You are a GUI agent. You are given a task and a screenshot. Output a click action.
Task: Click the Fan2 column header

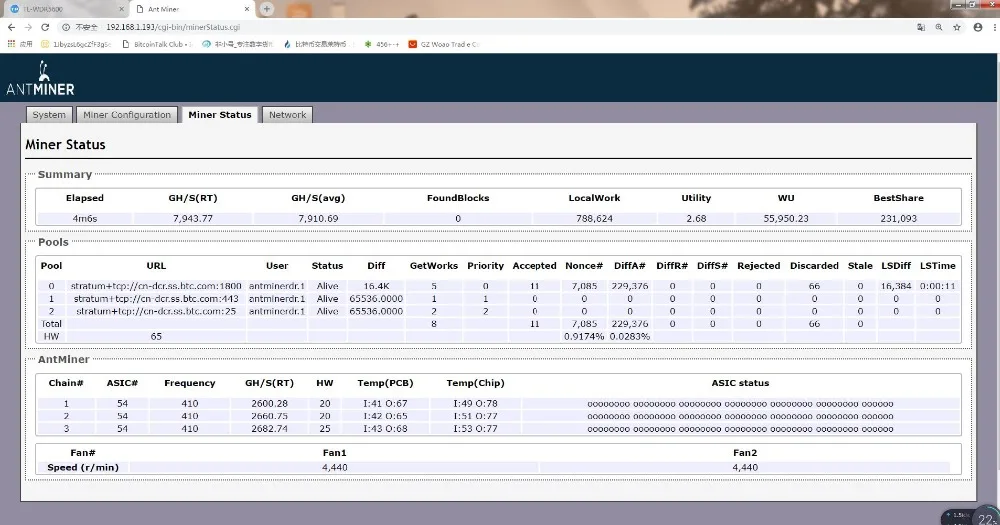[745, 452]
